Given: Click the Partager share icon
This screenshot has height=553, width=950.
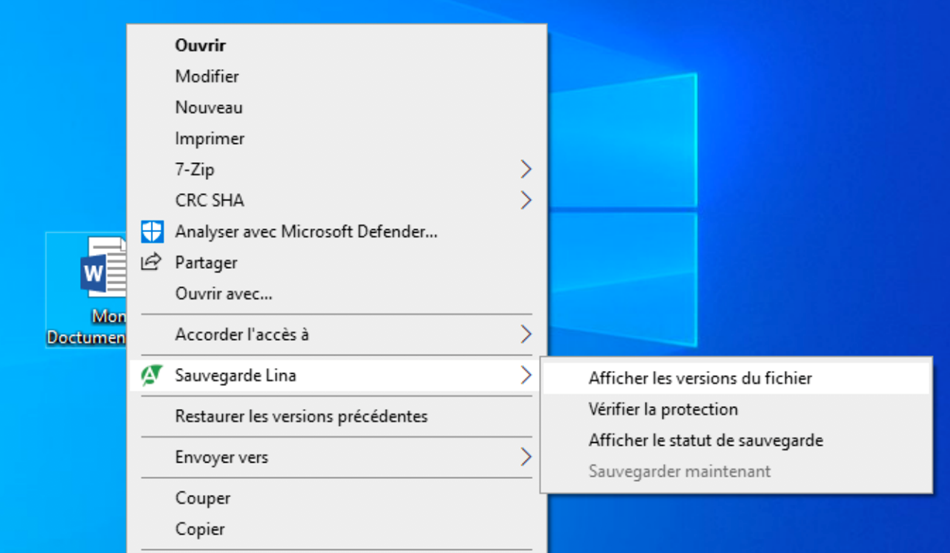Looking at the screenshot, I should click(x=151, y=263).
